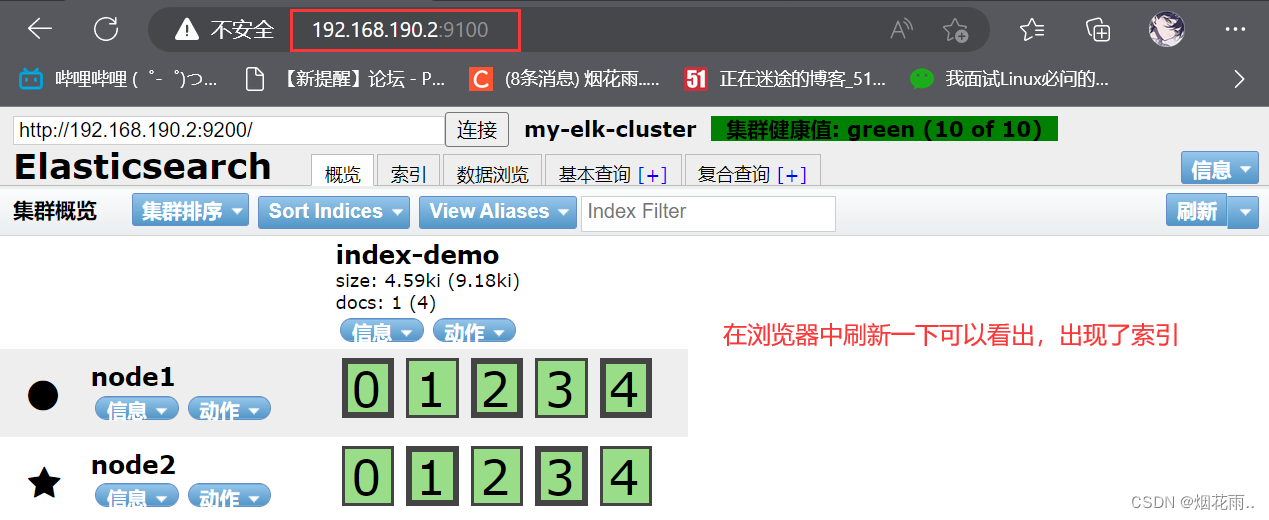Open the refresh interval dropdown arrow
This screenshot has width=1269, height=520.
point(1244,212)
